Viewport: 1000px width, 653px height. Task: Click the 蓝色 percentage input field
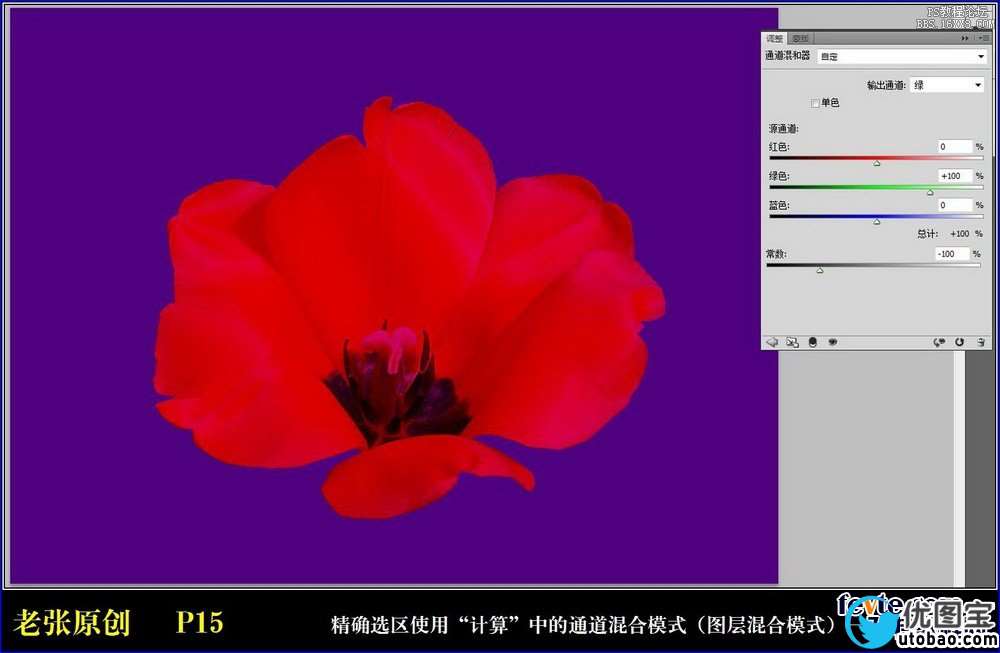(x=955, y=205)
